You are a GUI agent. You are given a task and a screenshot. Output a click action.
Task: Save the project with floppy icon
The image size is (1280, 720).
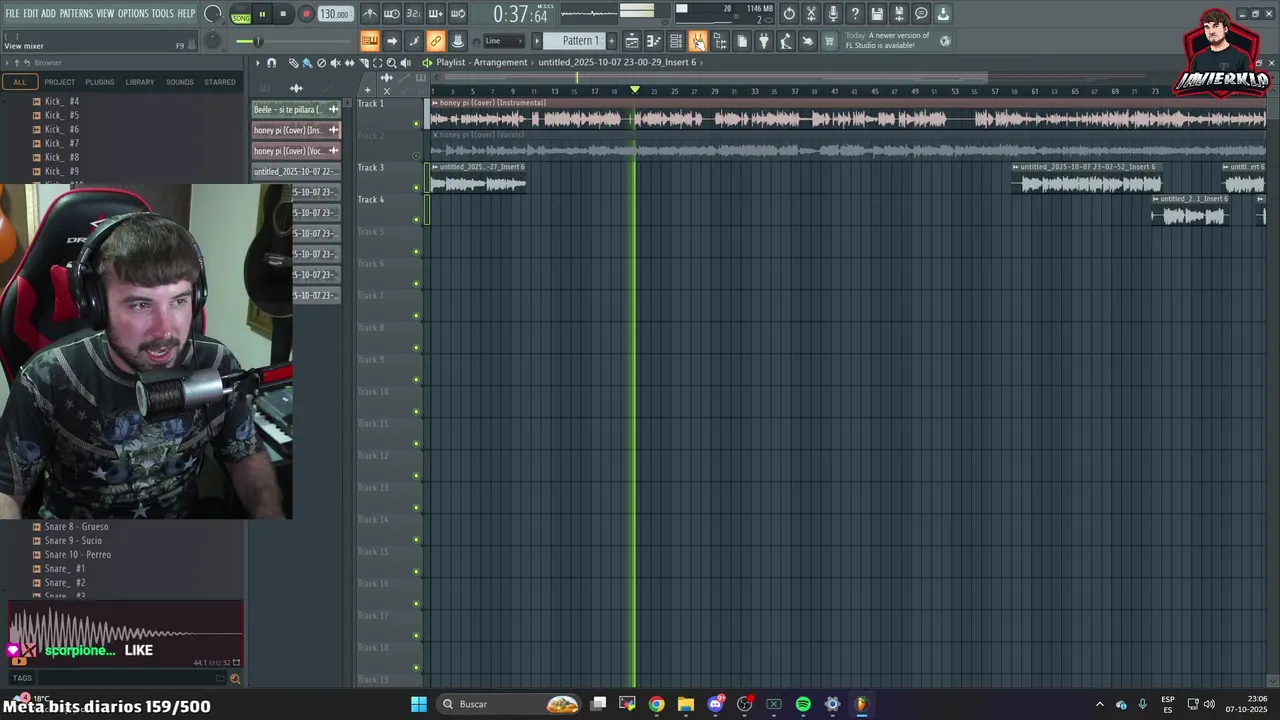(877, 14)
